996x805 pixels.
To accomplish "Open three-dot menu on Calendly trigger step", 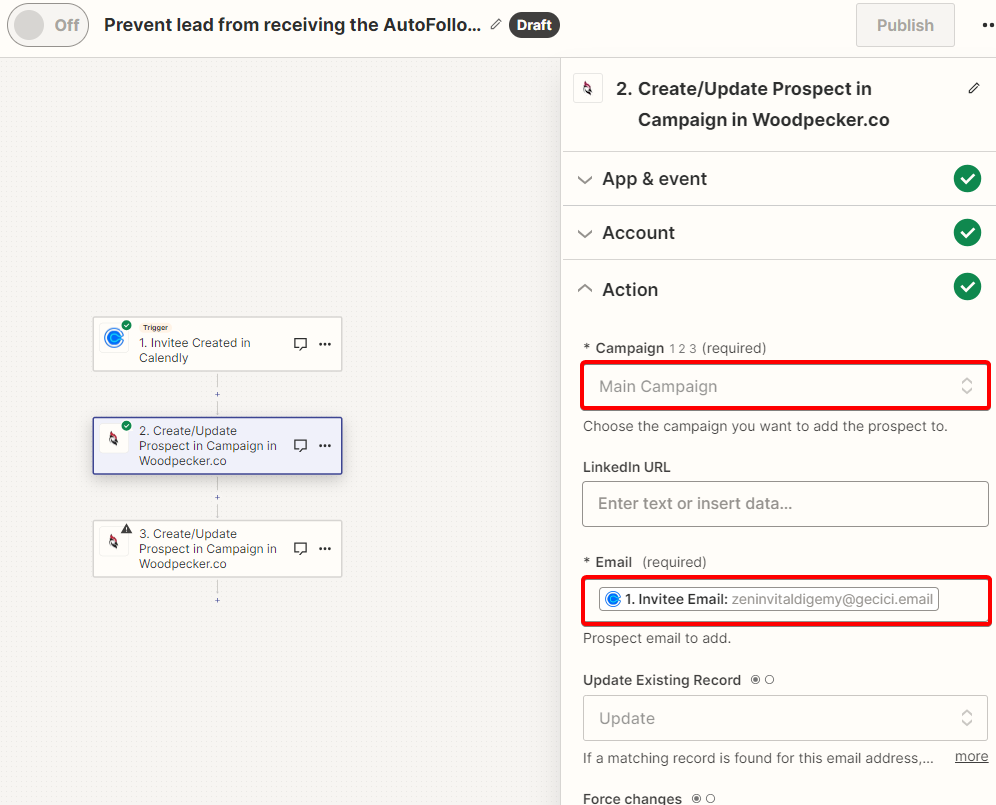I will (x=325, y=344).
